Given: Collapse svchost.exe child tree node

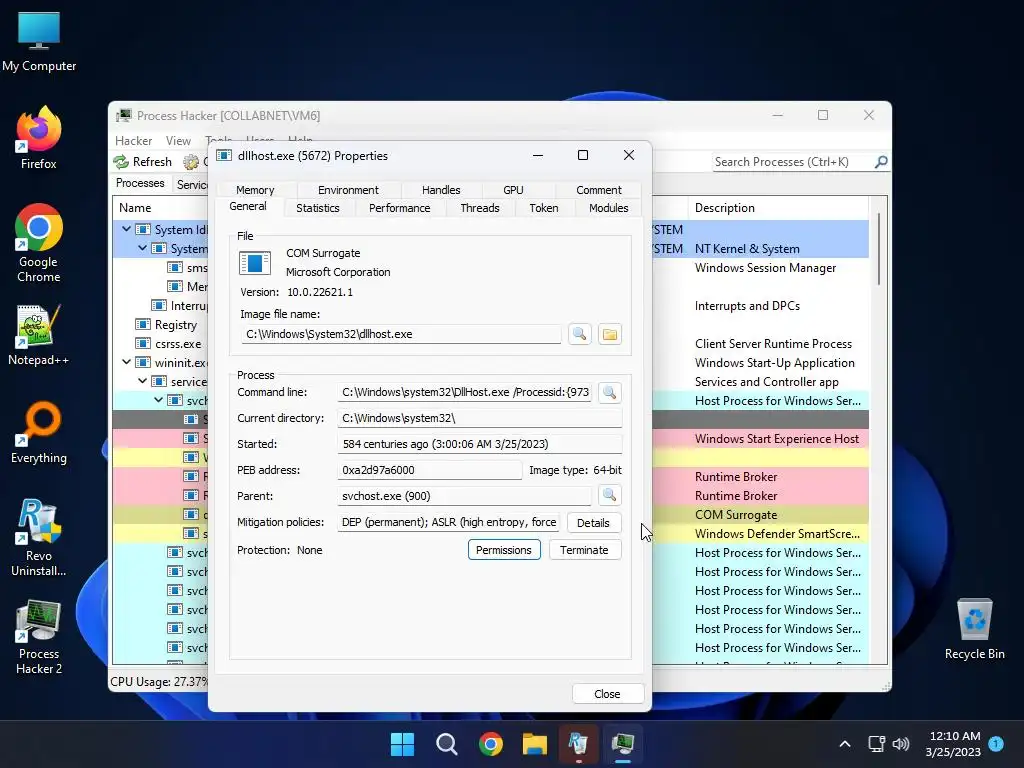Looking at the screenshot, I should pos(158,400).
